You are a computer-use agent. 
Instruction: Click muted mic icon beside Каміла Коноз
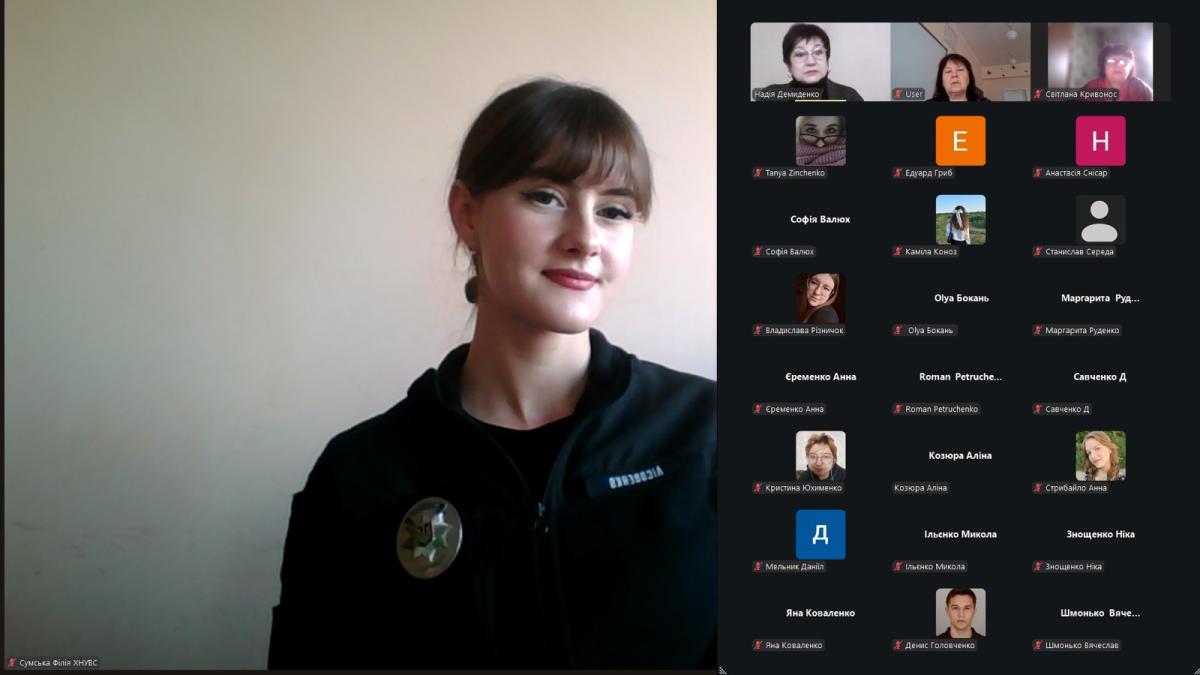pos(898,252)
